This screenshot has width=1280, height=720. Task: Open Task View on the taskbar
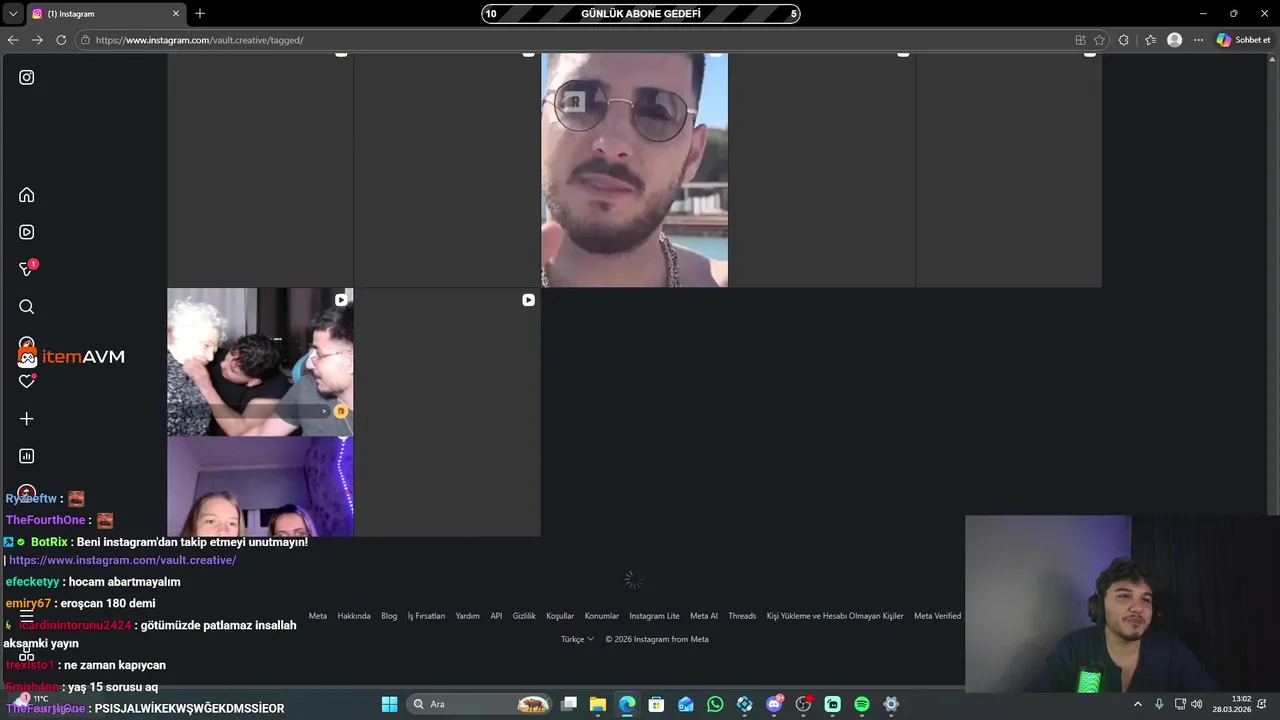(569, 704)
